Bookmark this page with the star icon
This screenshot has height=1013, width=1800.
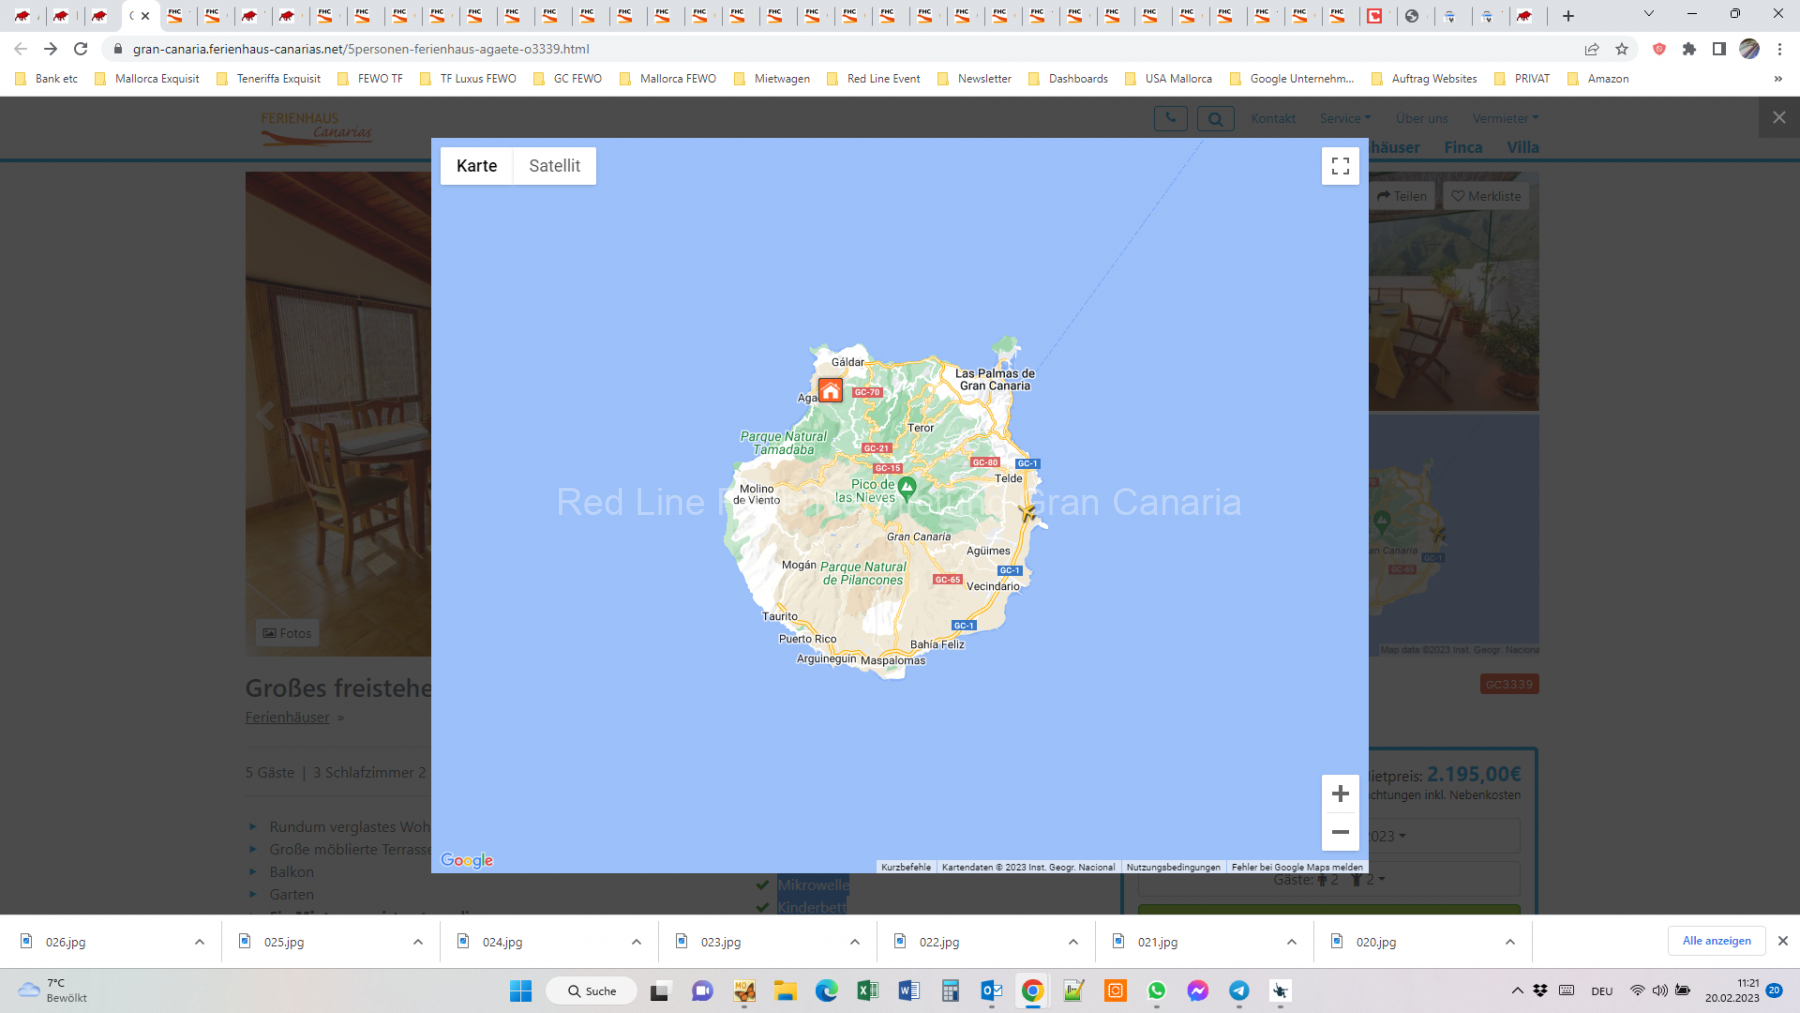pyautogui.click(x=1622, y=49)
